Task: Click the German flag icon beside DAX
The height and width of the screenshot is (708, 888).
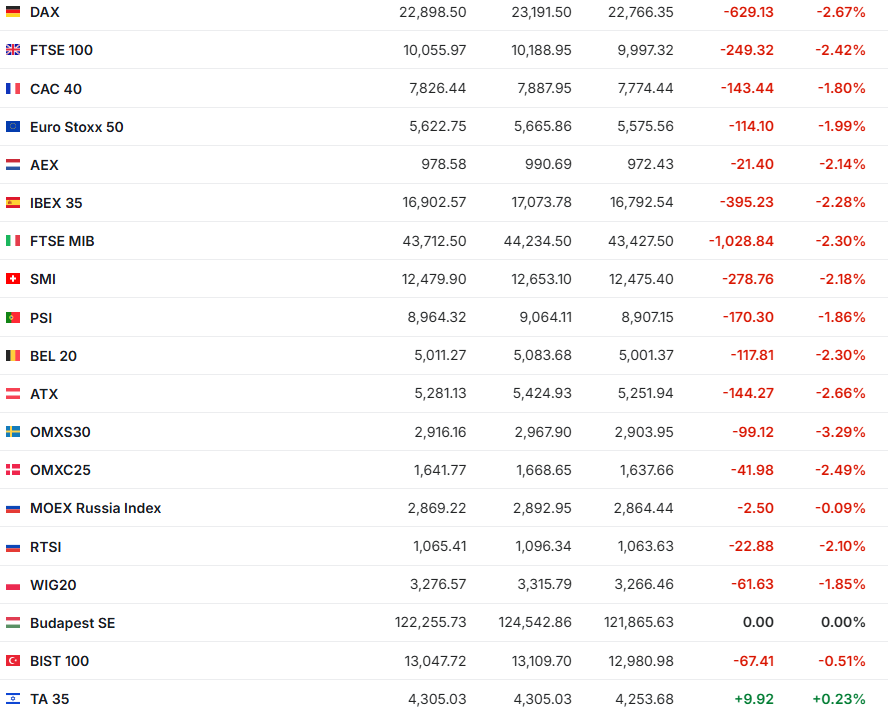Action: (13, 12)
